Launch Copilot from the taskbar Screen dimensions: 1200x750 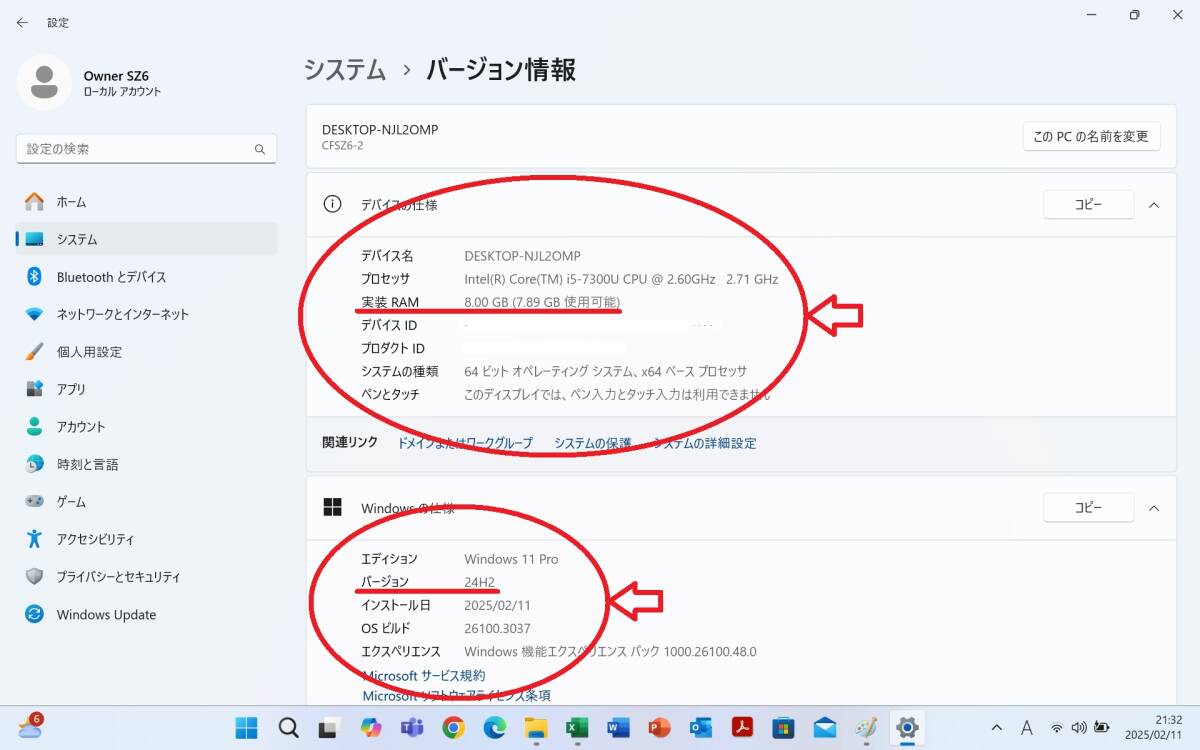371,727
